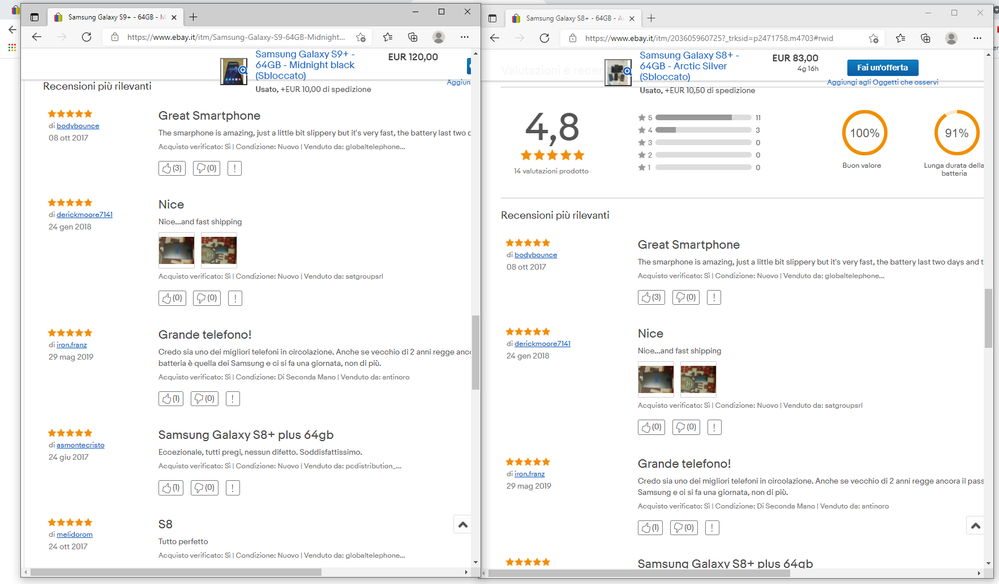Screen dimensions: 999x584
Task: Open first photo of Nice review in right window
Action: tap(656, 380)
